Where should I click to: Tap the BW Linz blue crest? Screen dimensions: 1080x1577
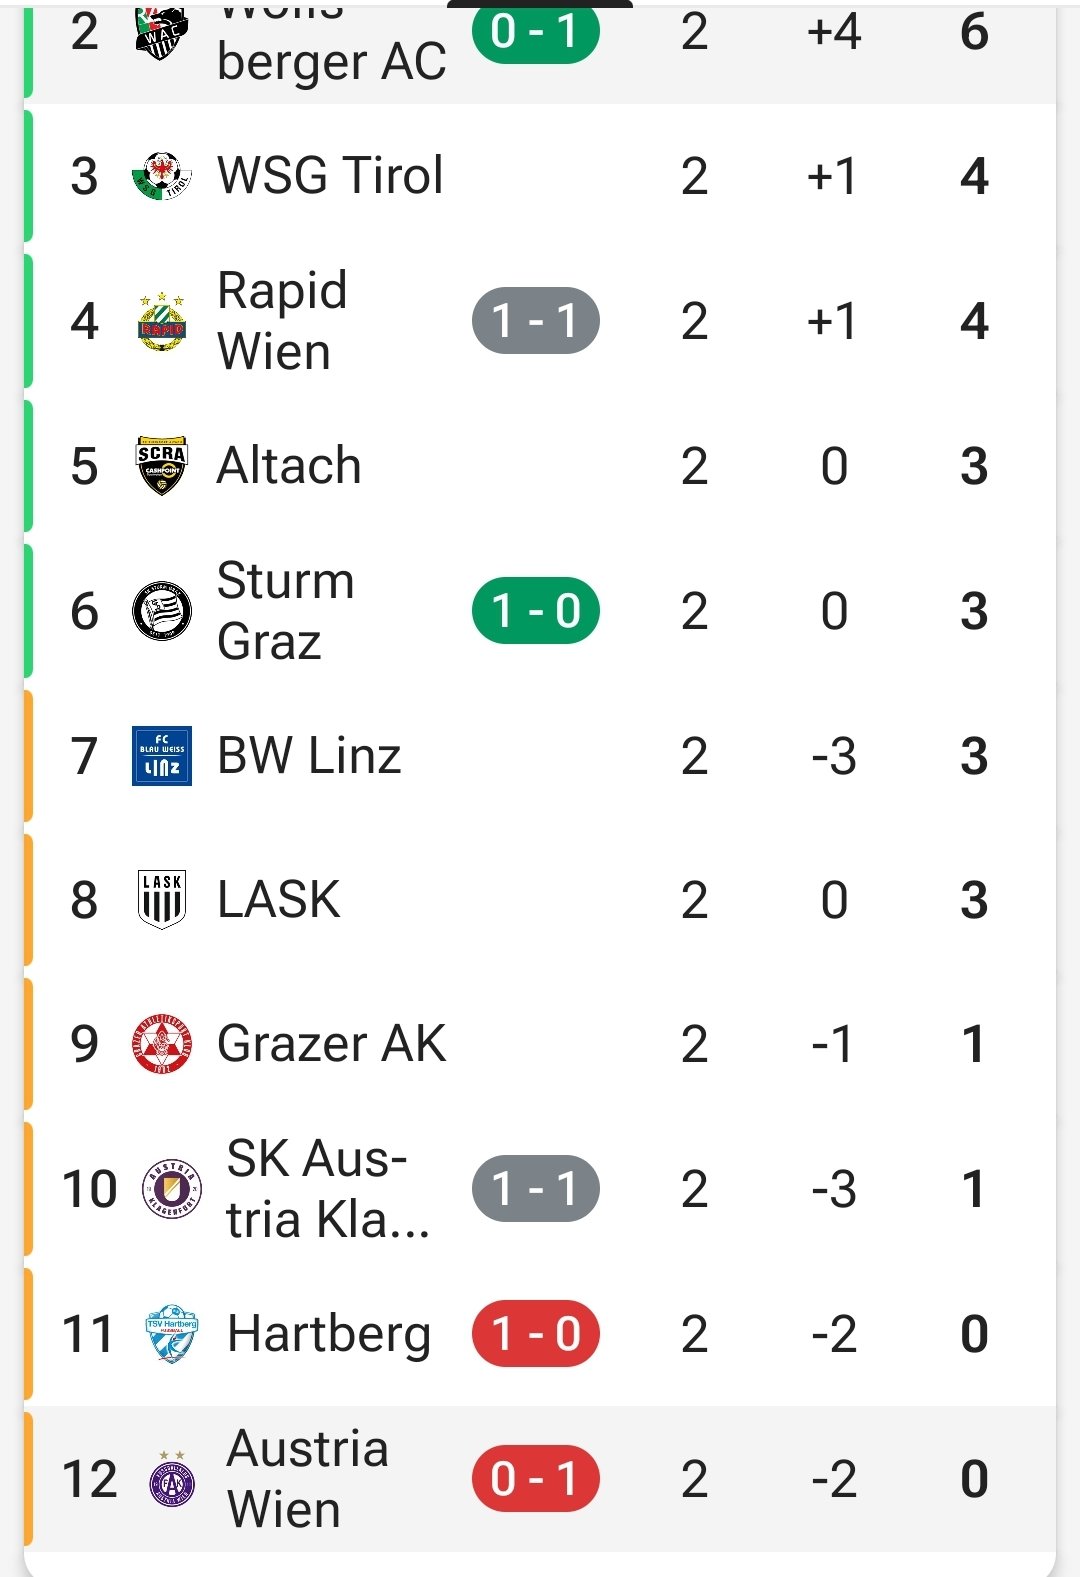161,756
